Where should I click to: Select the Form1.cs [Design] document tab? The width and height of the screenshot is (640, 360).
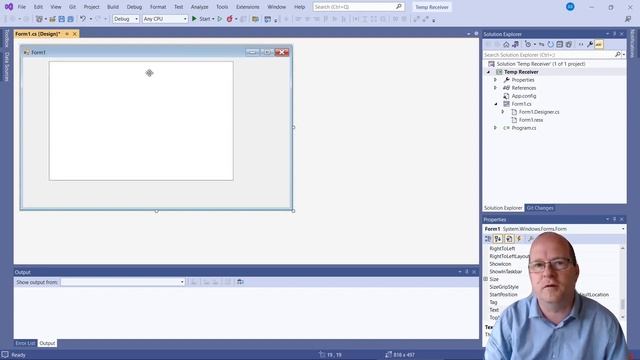pos(38,34)
